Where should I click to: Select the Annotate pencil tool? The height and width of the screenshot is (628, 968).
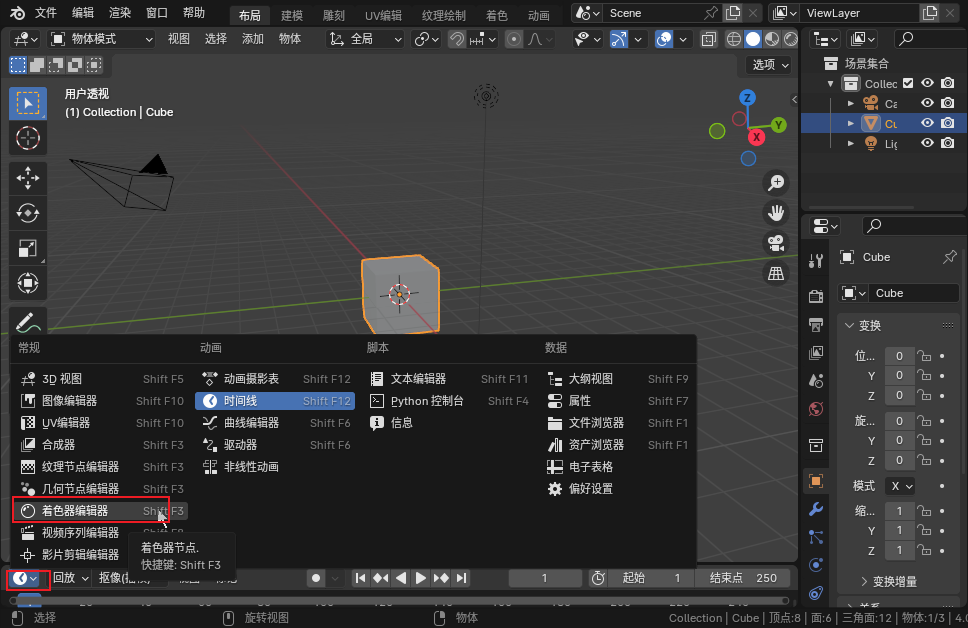click(x=28, y=323)
